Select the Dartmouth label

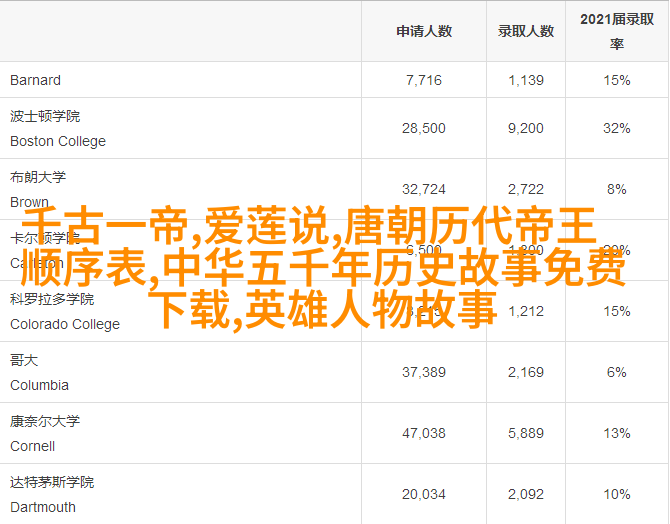(x=43, y=507)
